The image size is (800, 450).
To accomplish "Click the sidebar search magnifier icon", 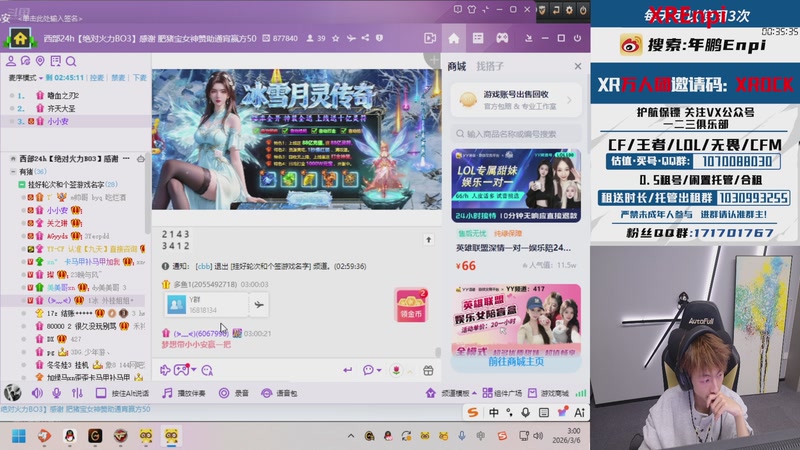I will (71, 62).
